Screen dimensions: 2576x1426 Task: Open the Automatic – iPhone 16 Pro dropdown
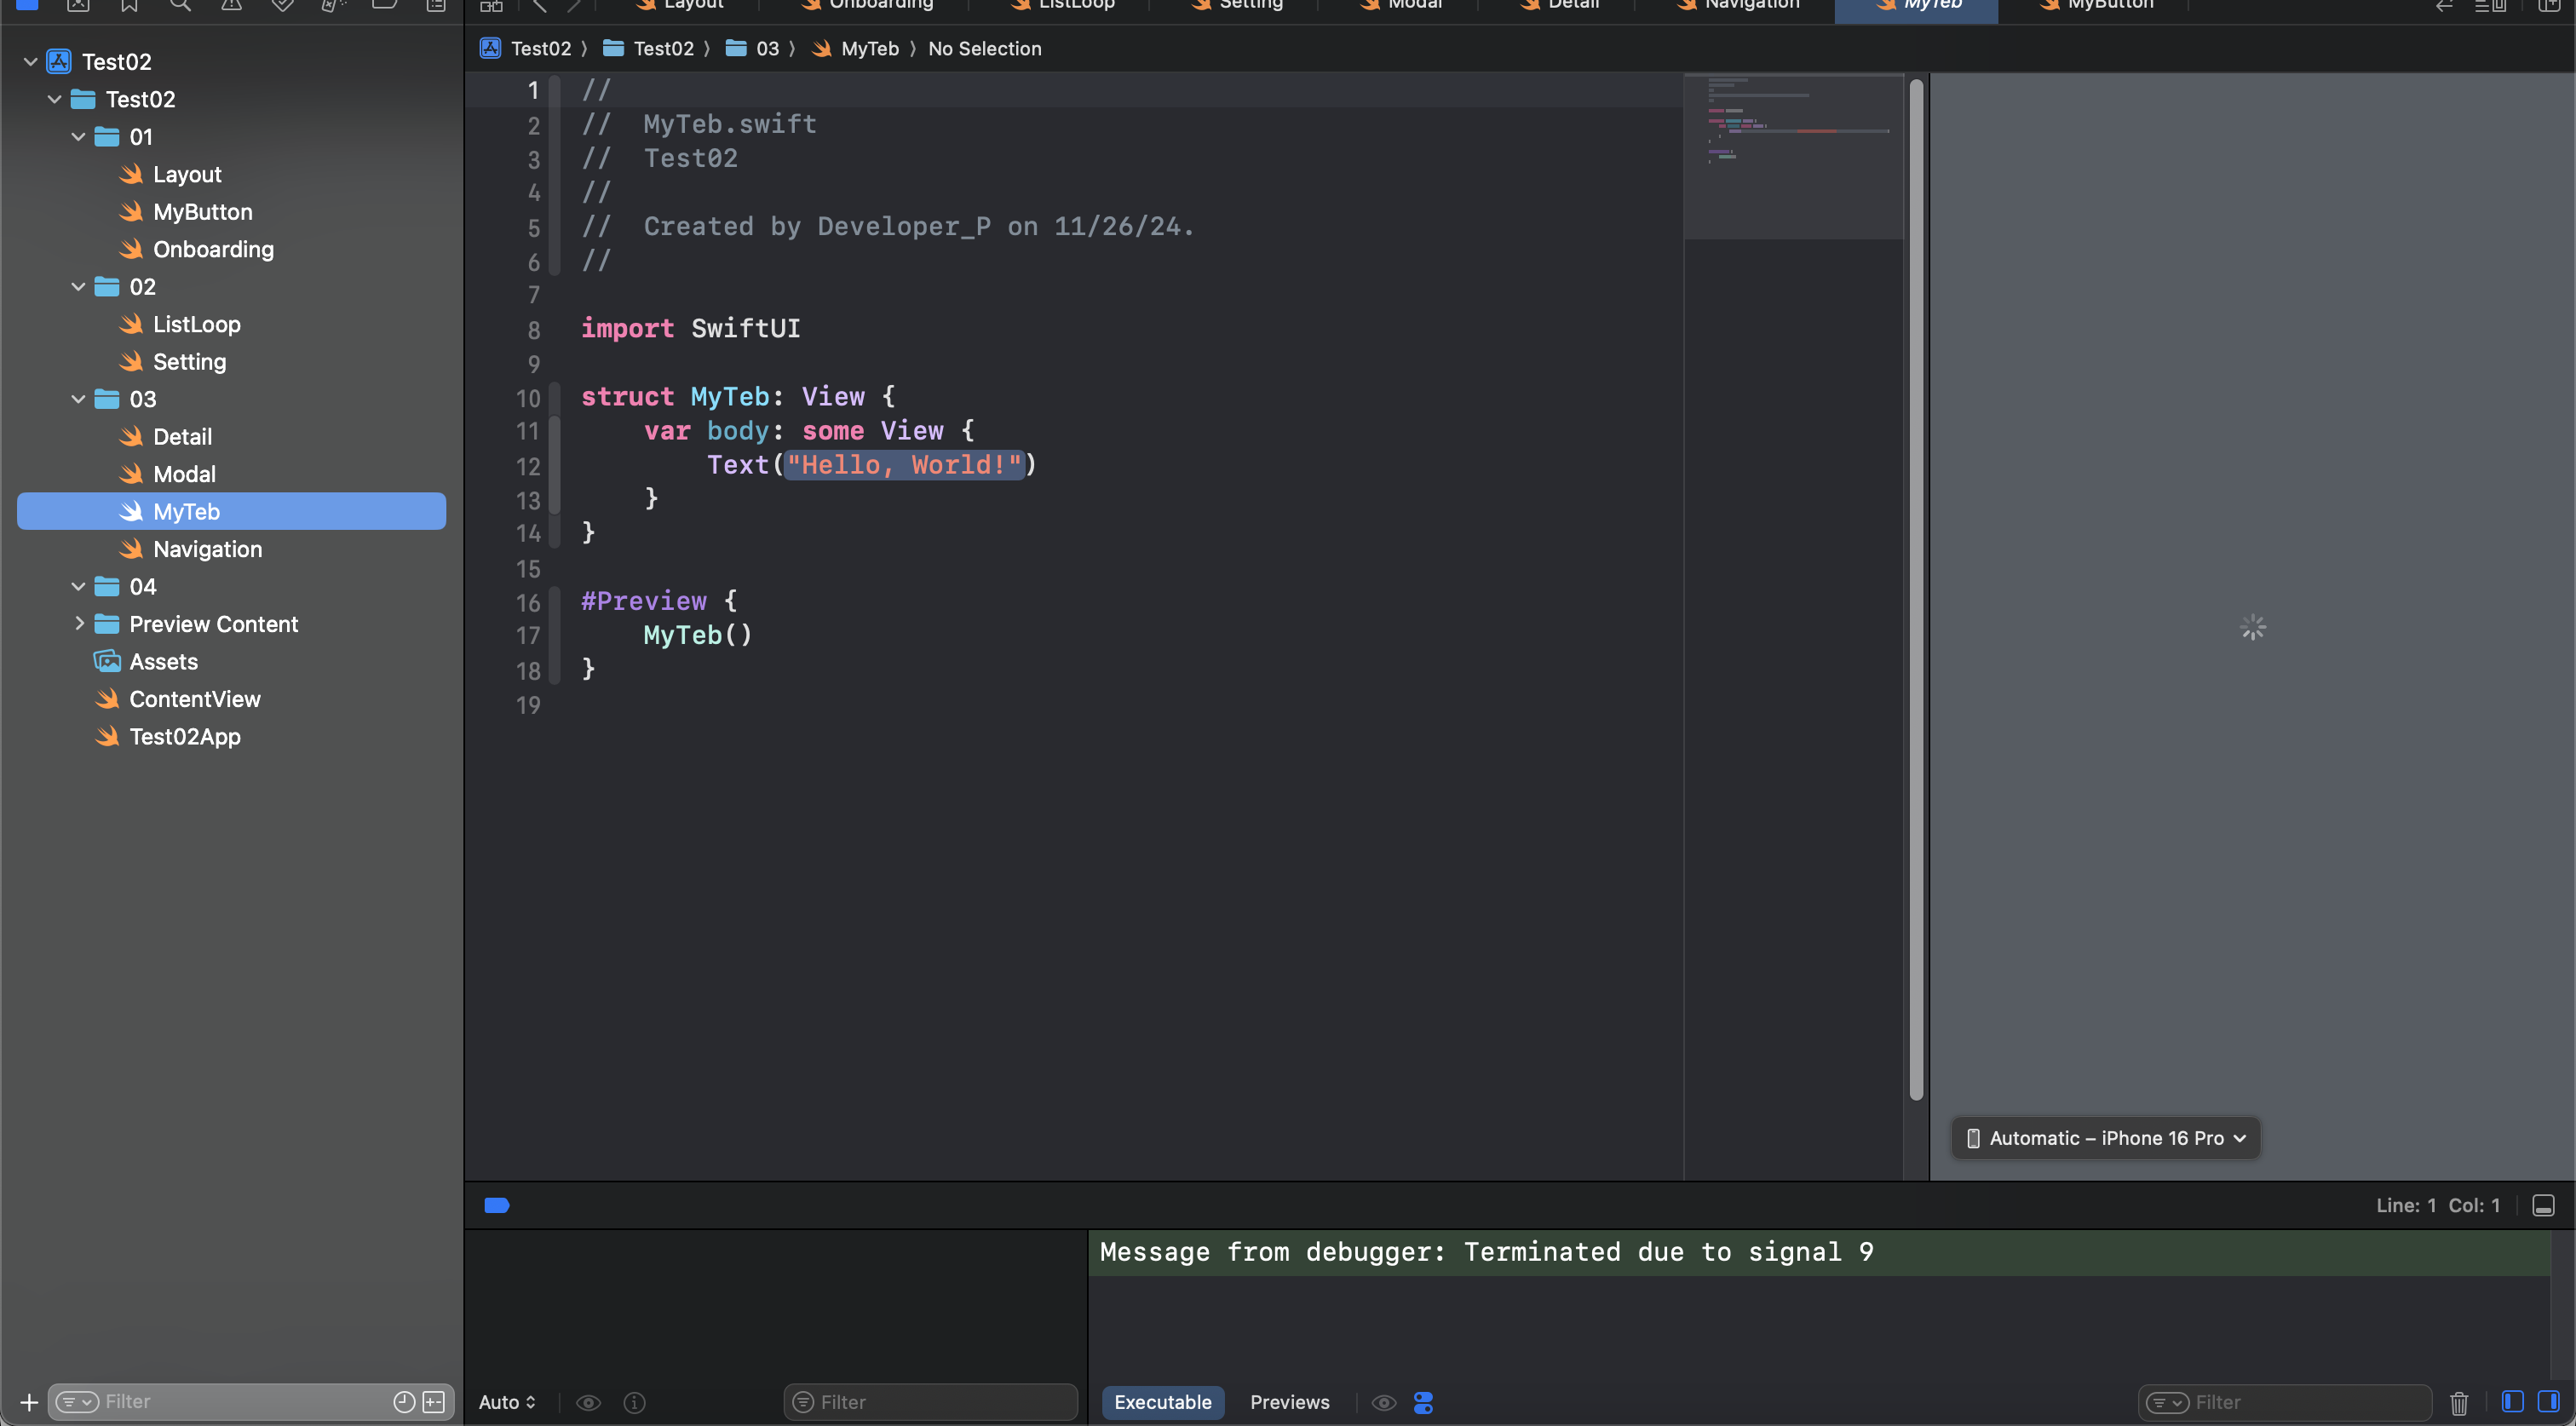click(2106, 1138)
